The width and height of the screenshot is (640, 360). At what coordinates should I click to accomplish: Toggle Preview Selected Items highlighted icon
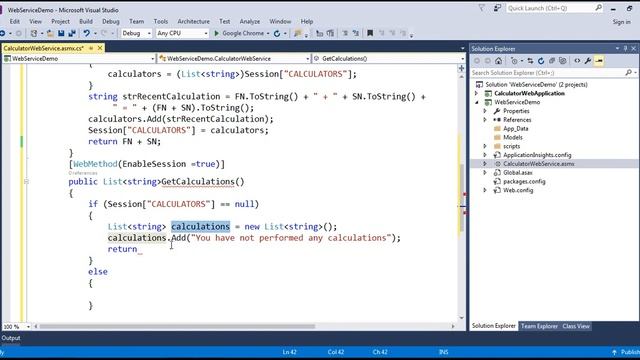[x=599, y=61]
